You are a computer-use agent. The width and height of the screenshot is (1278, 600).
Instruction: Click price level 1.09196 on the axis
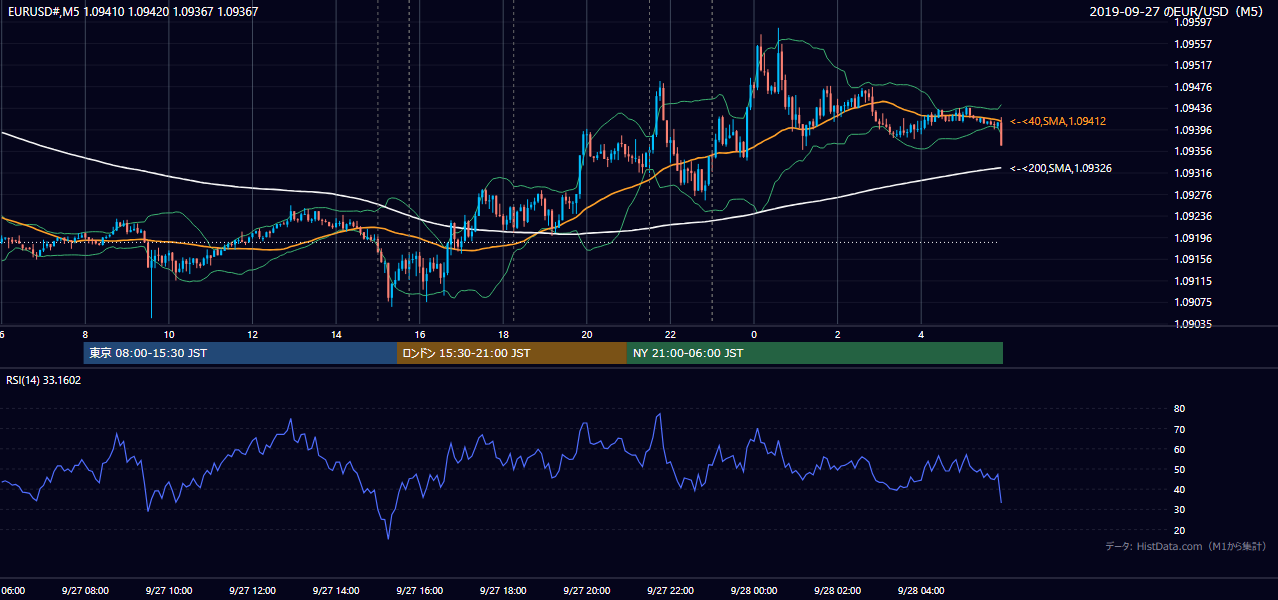1193,238
